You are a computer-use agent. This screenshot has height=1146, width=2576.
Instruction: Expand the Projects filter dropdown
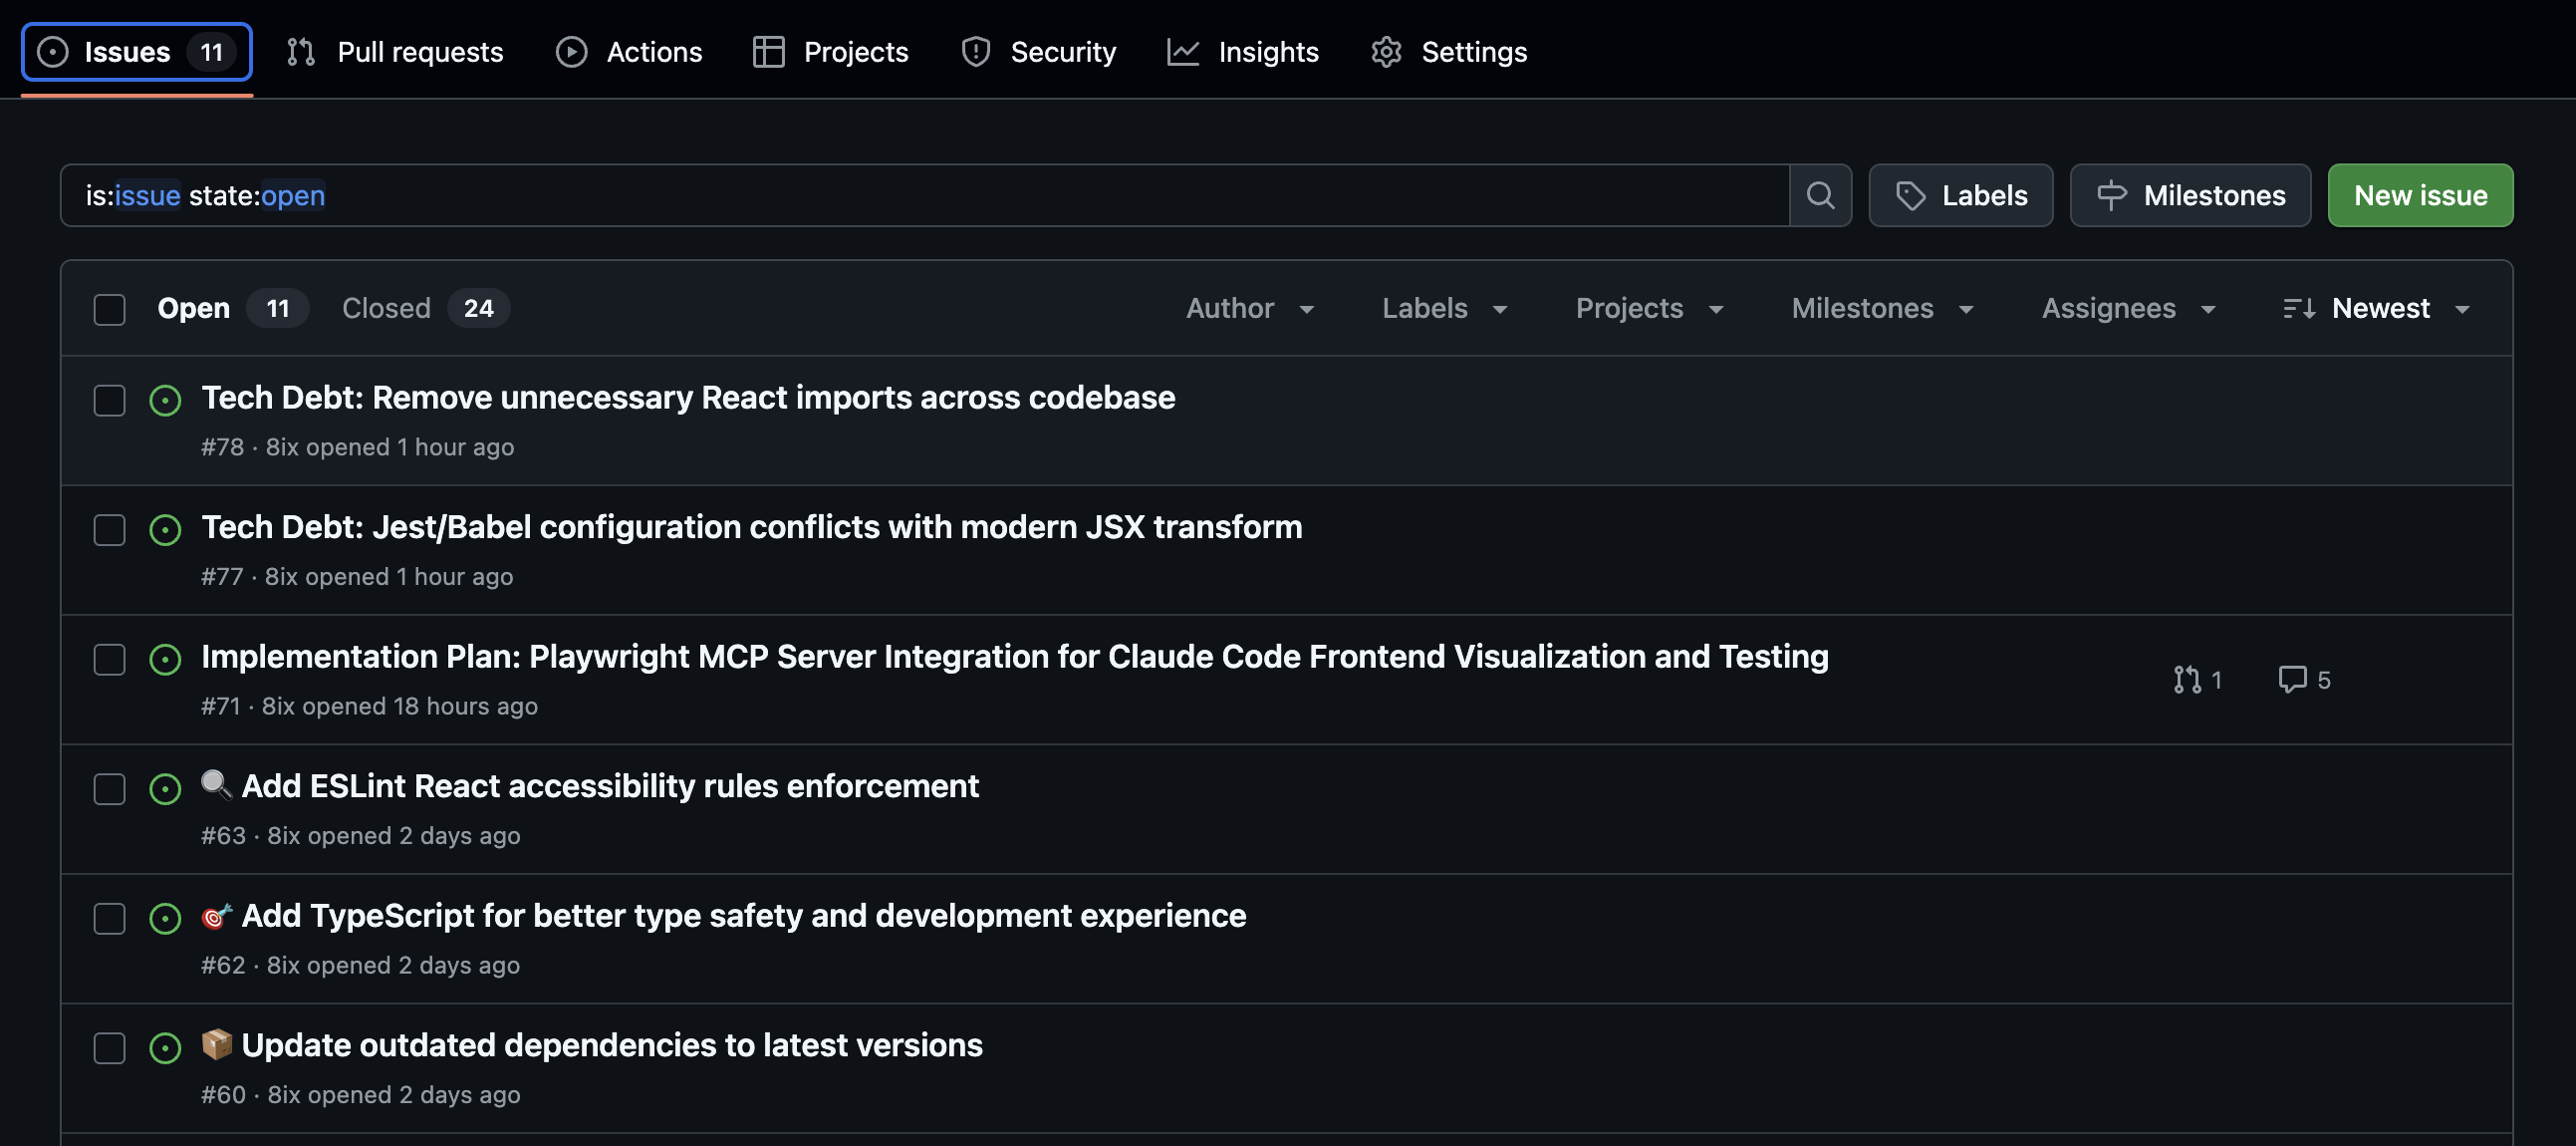coord(1649,308)
